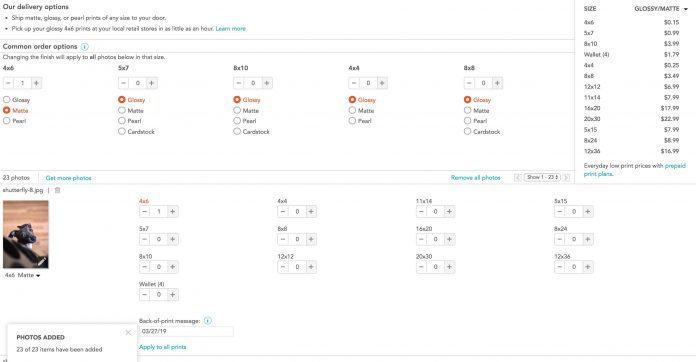Click the 23 photos count label
Screen dimensions: 696x362
click(x=16, y=177)
